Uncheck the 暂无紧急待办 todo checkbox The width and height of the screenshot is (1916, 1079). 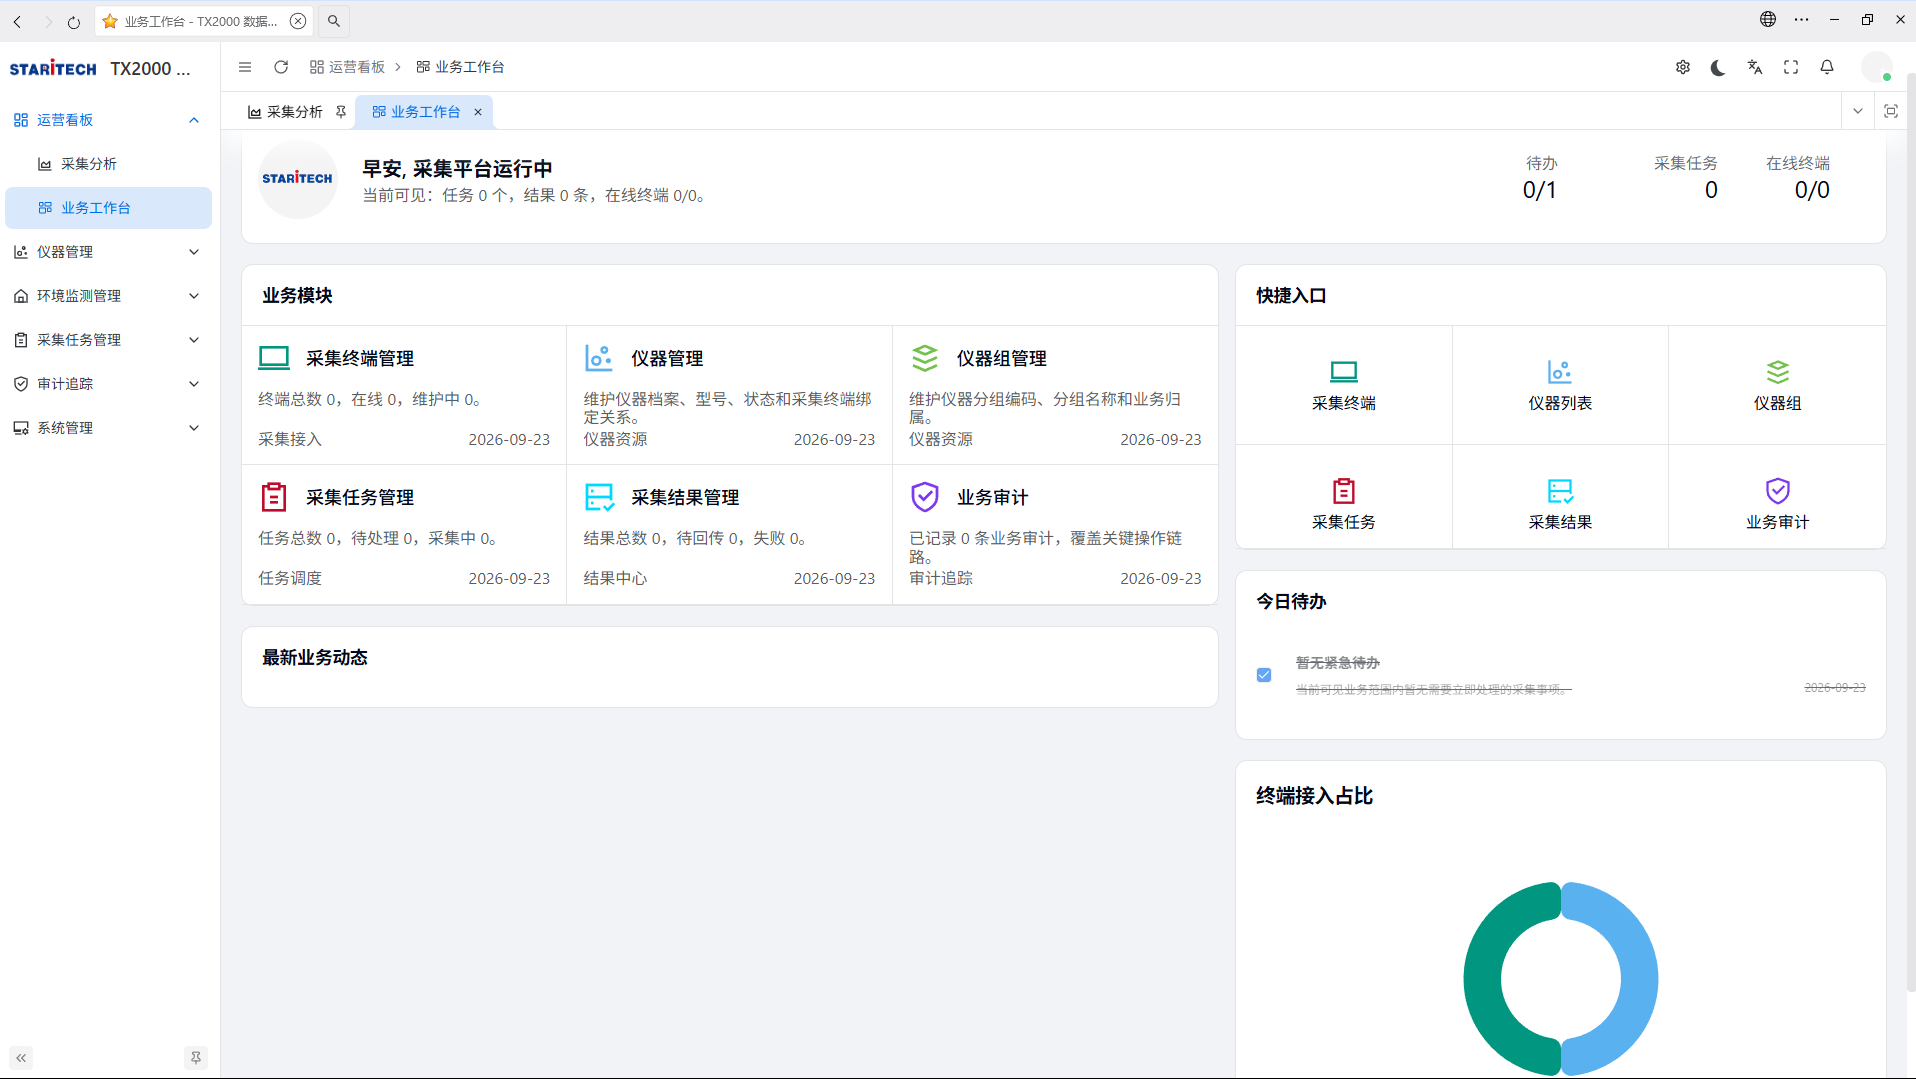pos(1264,675)
